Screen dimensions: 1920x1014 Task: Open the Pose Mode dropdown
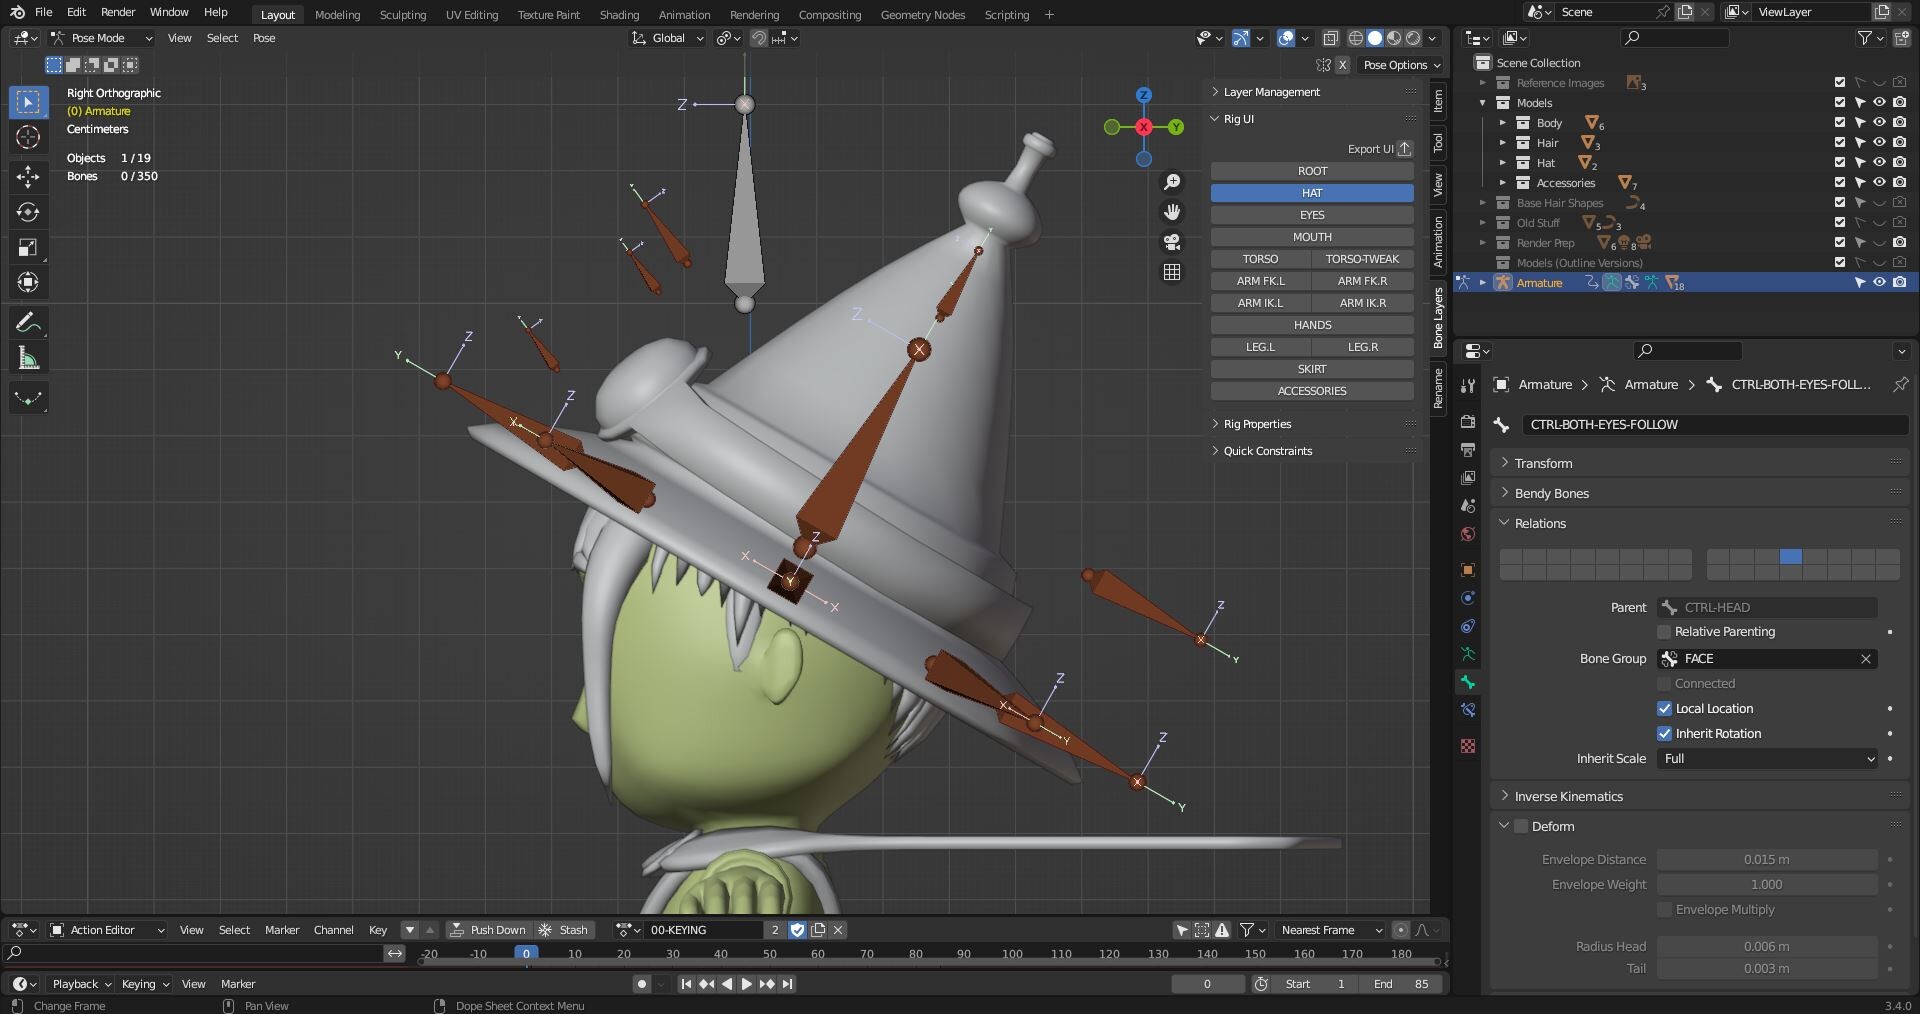100,38
